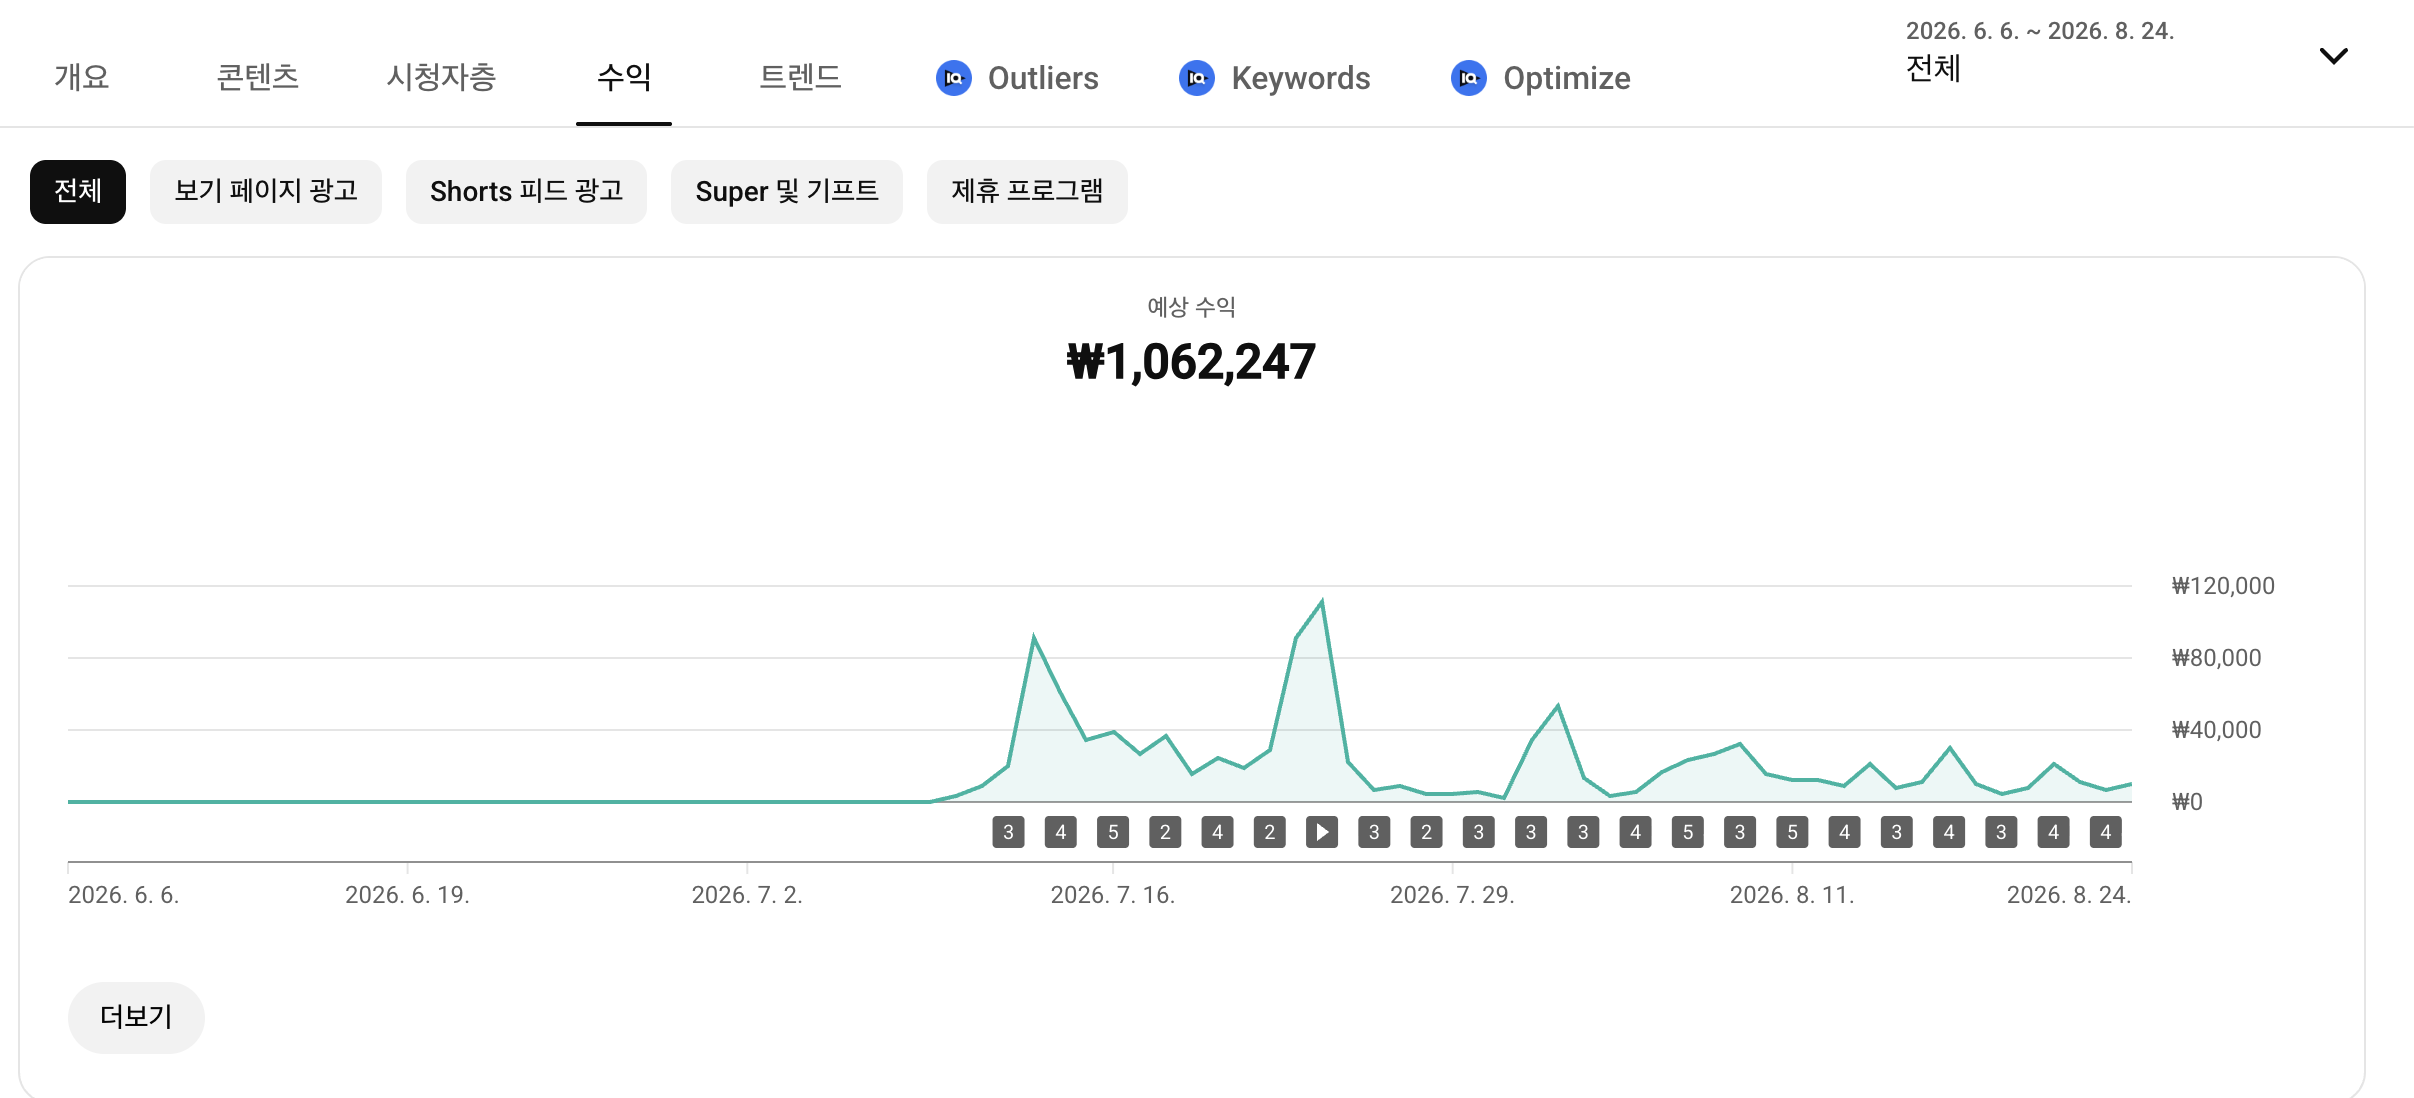Viewport: 2414px width, 1098px height.
Task: Click the vidIQ icon beside Keywords
Action: [x=1197, y=78]
